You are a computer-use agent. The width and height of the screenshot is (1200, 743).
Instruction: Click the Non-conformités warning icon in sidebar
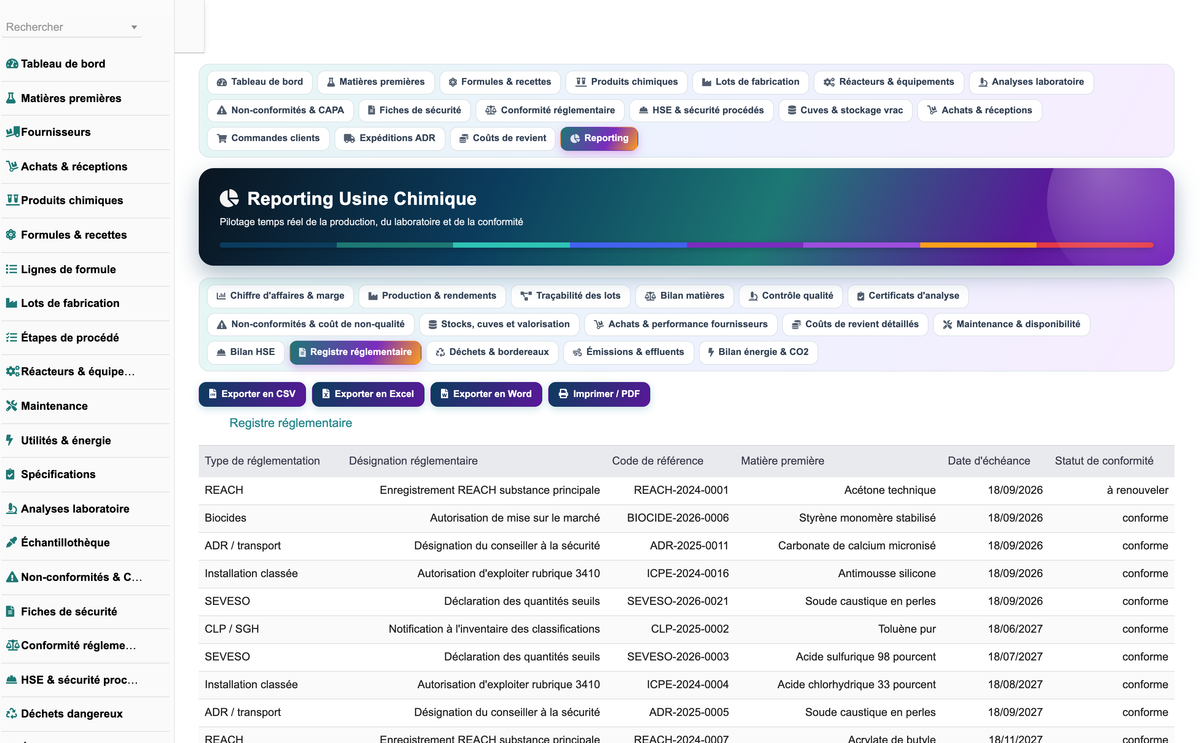coord(12,577)
